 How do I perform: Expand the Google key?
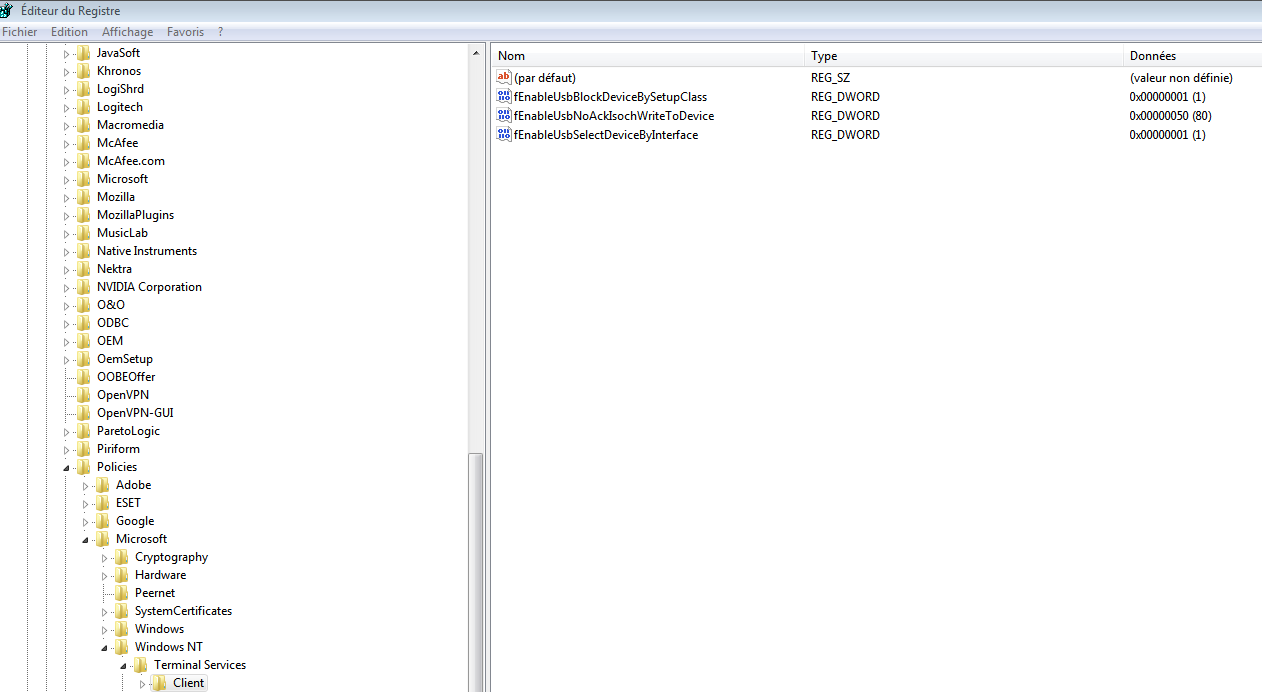point(87,520)
